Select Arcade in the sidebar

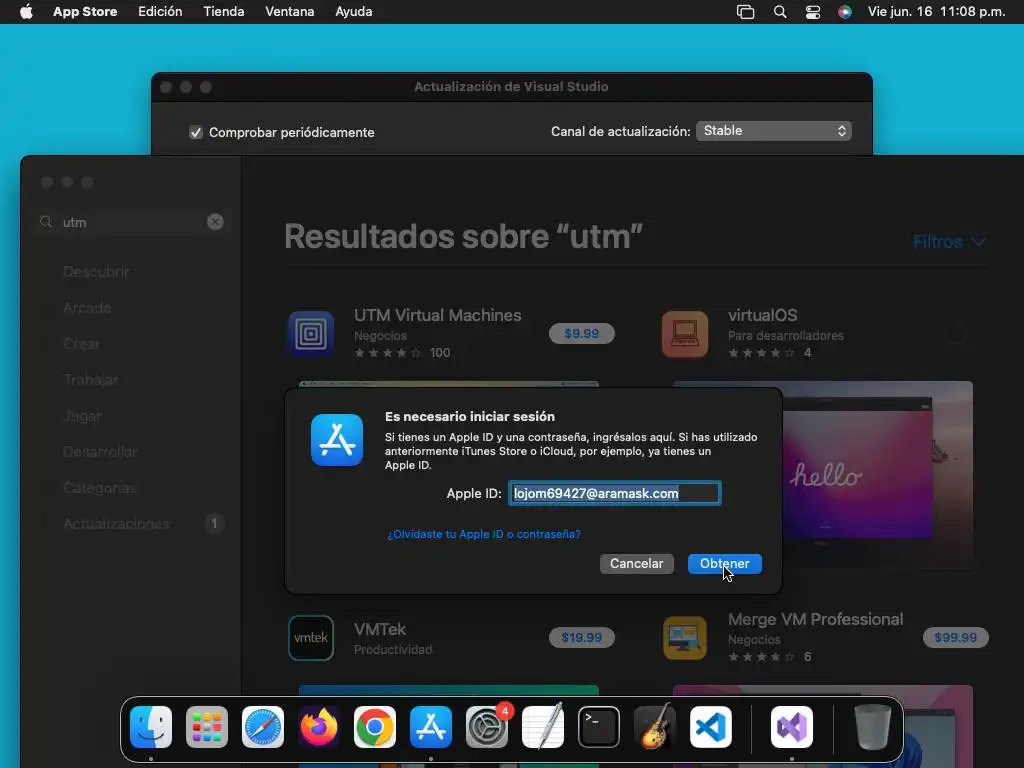[87, 308]
